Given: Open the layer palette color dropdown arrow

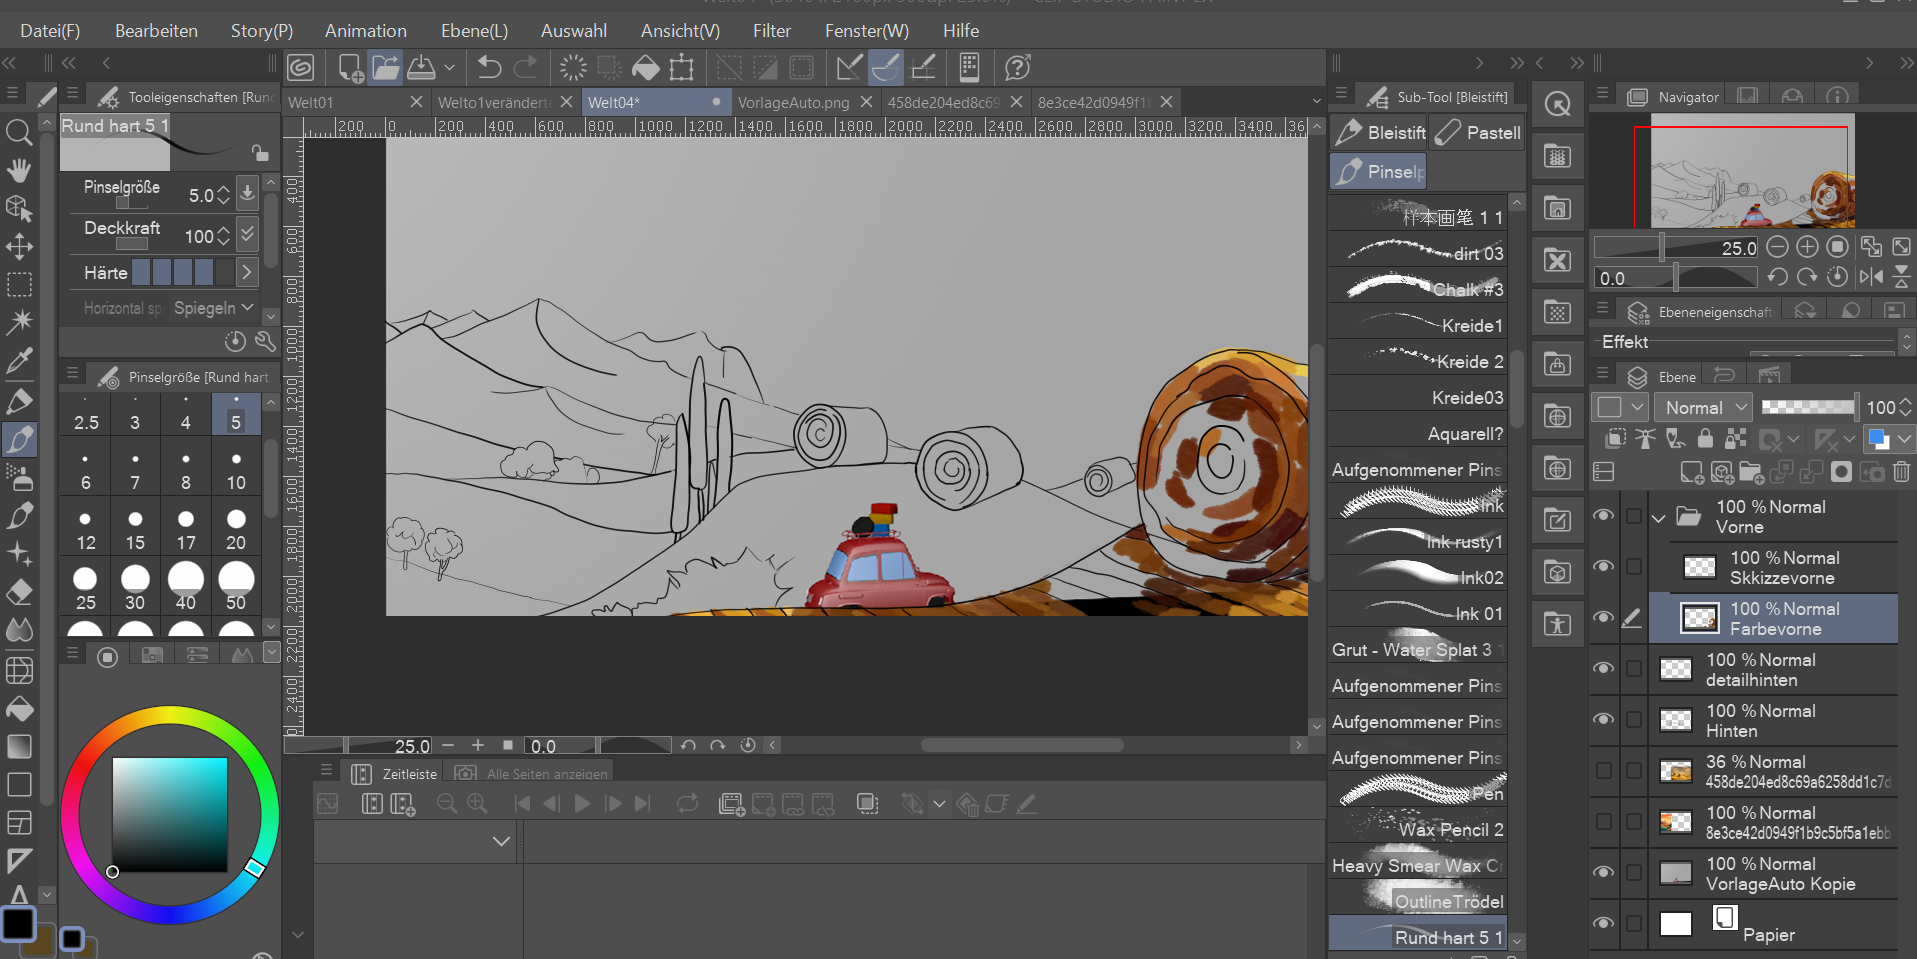Looking at the screenshot, I should pos(1637,407).
